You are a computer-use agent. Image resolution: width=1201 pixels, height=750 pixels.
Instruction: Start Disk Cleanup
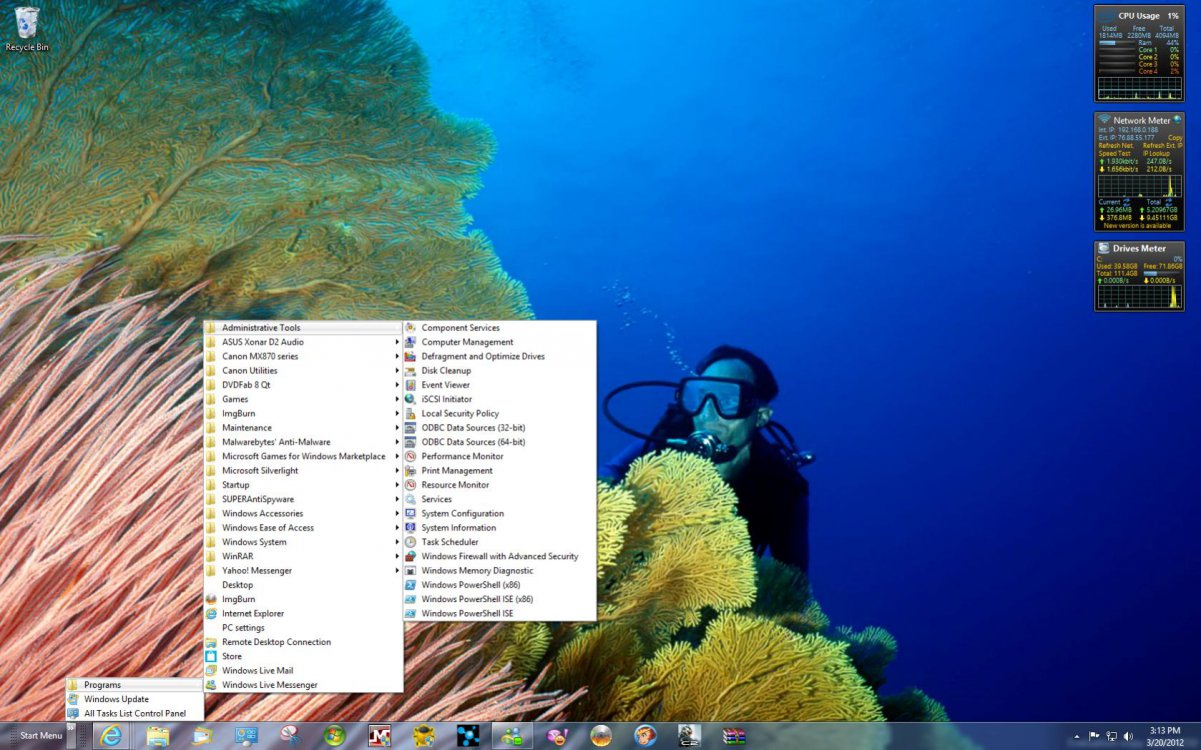click(x=499, y=370)
